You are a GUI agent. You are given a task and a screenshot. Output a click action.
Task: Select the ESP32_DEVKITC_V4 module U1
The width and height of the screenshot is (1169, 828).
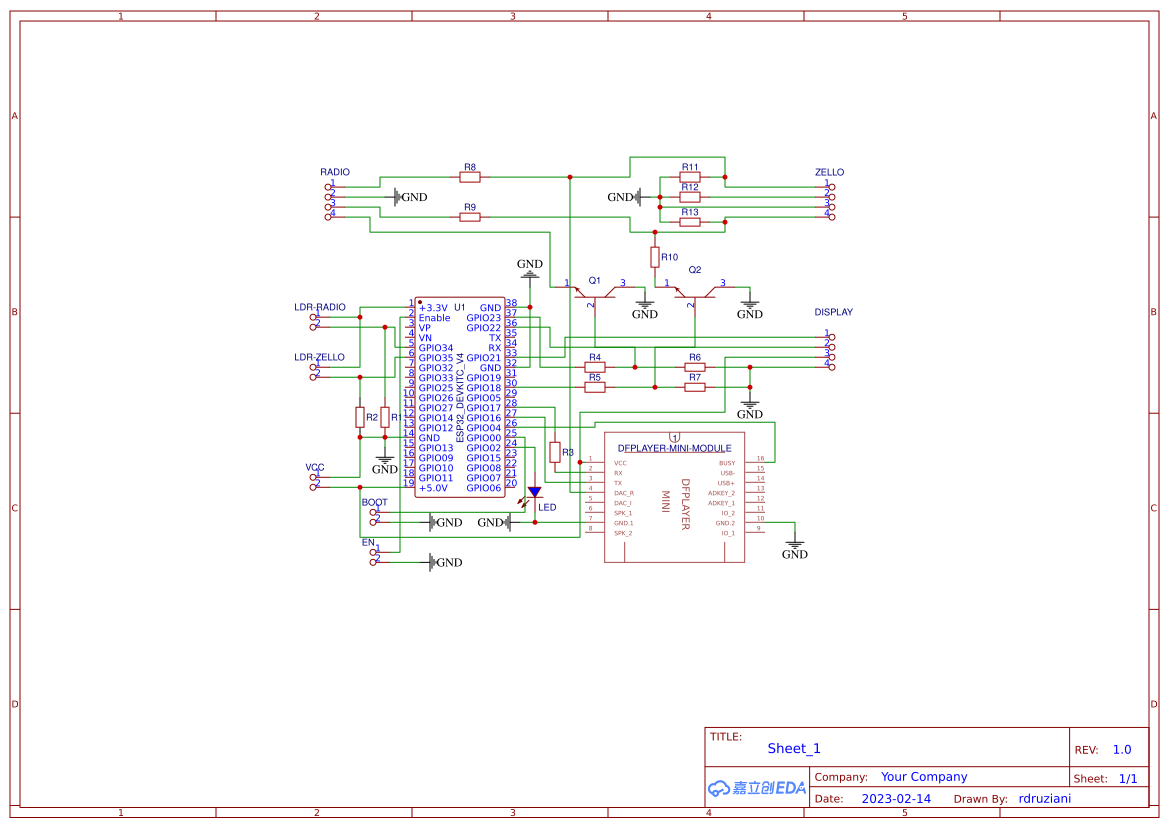coord(460,395)
